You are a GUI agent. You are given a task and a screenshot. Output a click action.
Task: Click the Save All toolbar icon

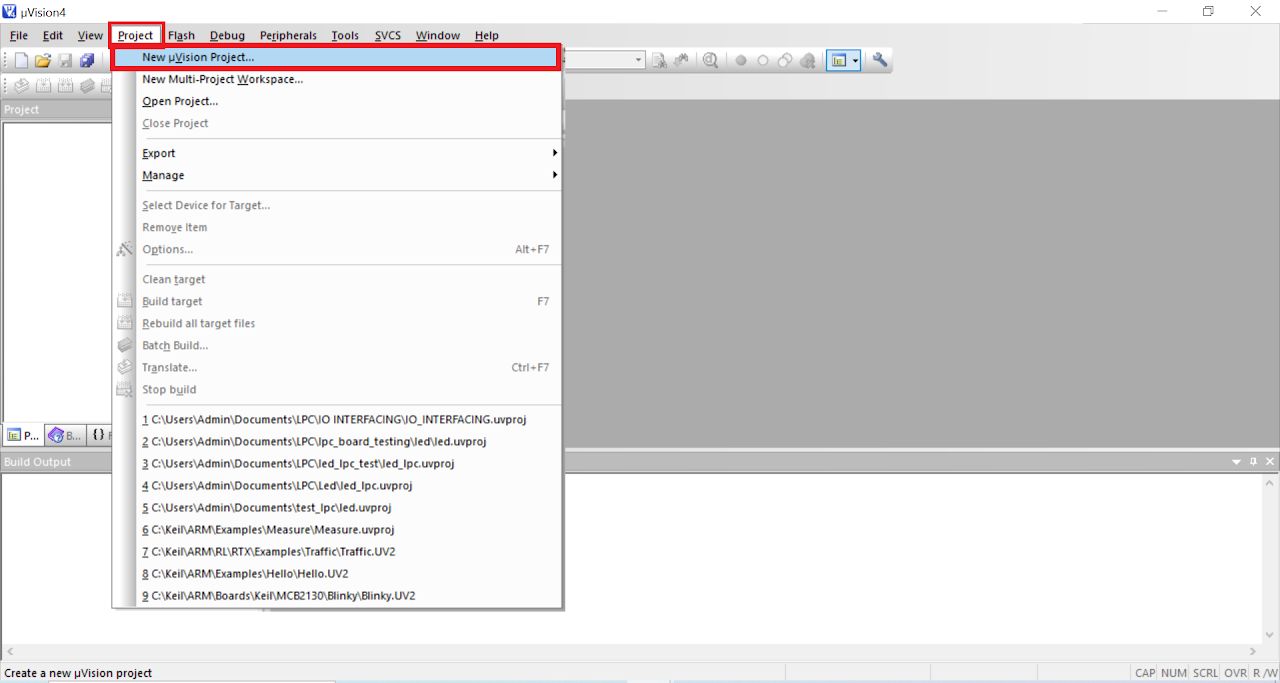88,60
